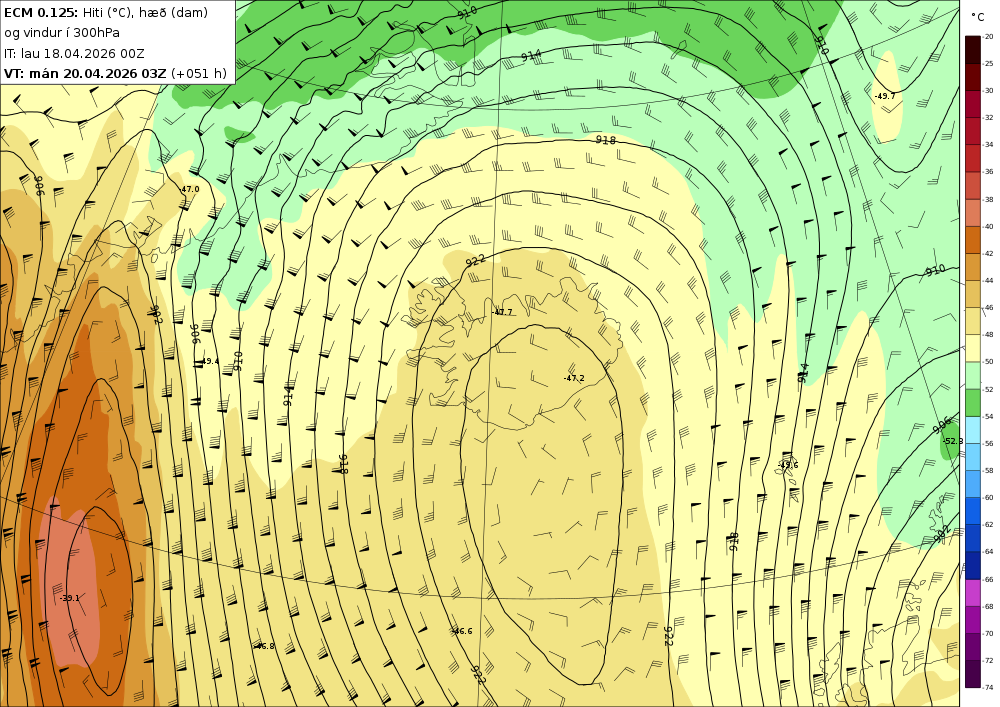
Task: Pick the pale yellow swatch between -48 and -50
Action: 973,348
